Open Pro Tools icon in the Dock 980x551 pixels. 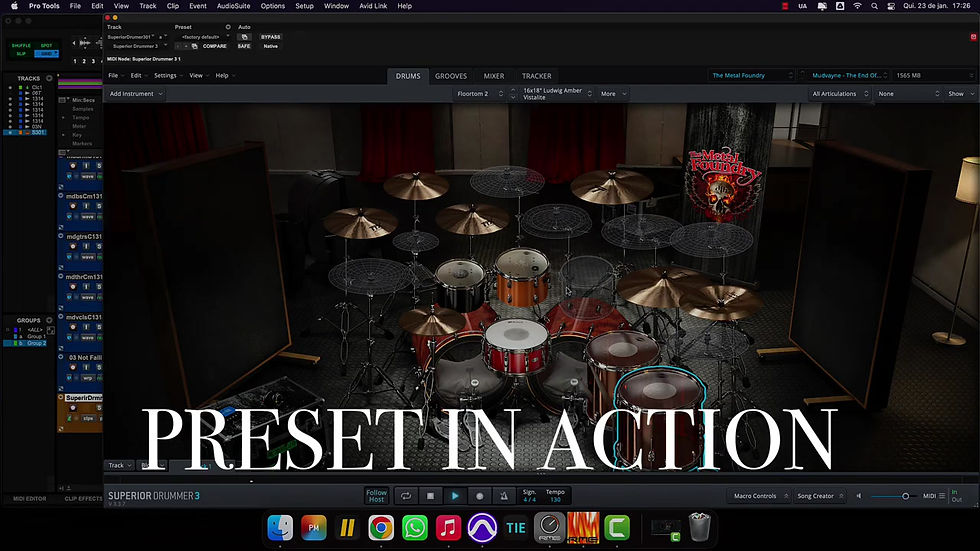pos(482,528)
